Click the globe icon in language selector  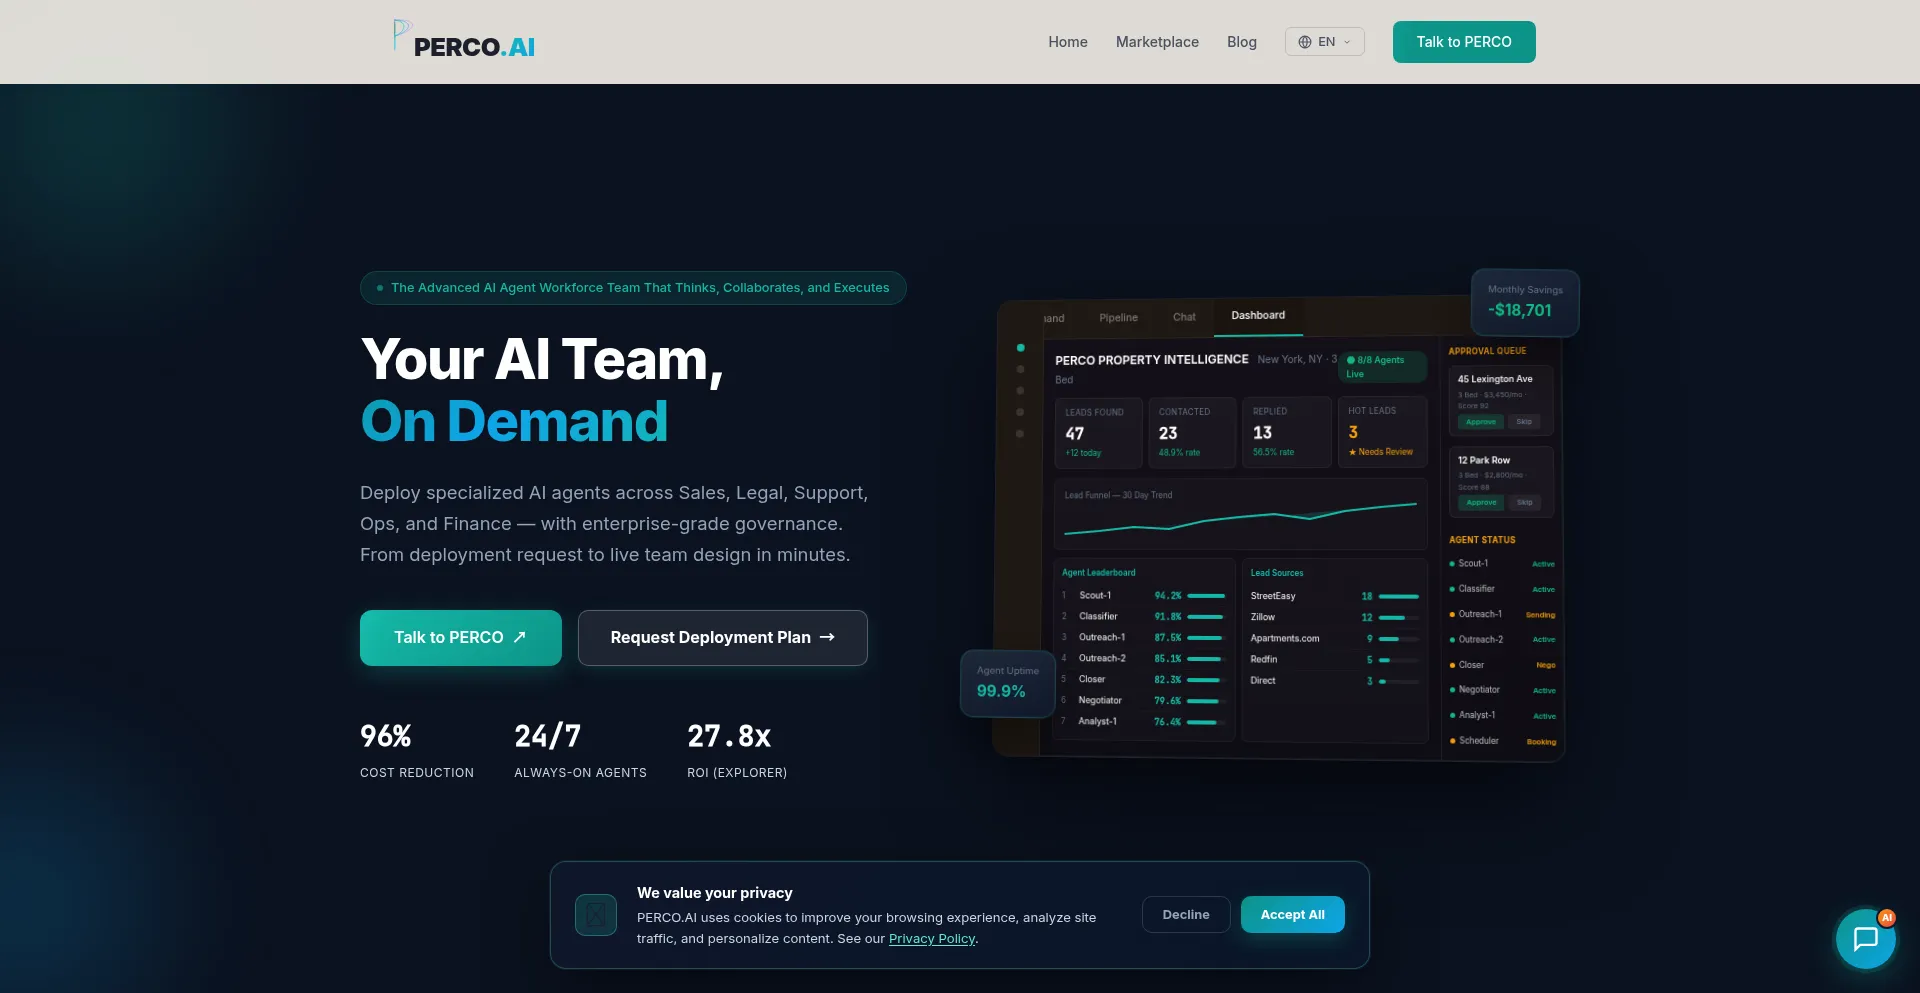1305,42
